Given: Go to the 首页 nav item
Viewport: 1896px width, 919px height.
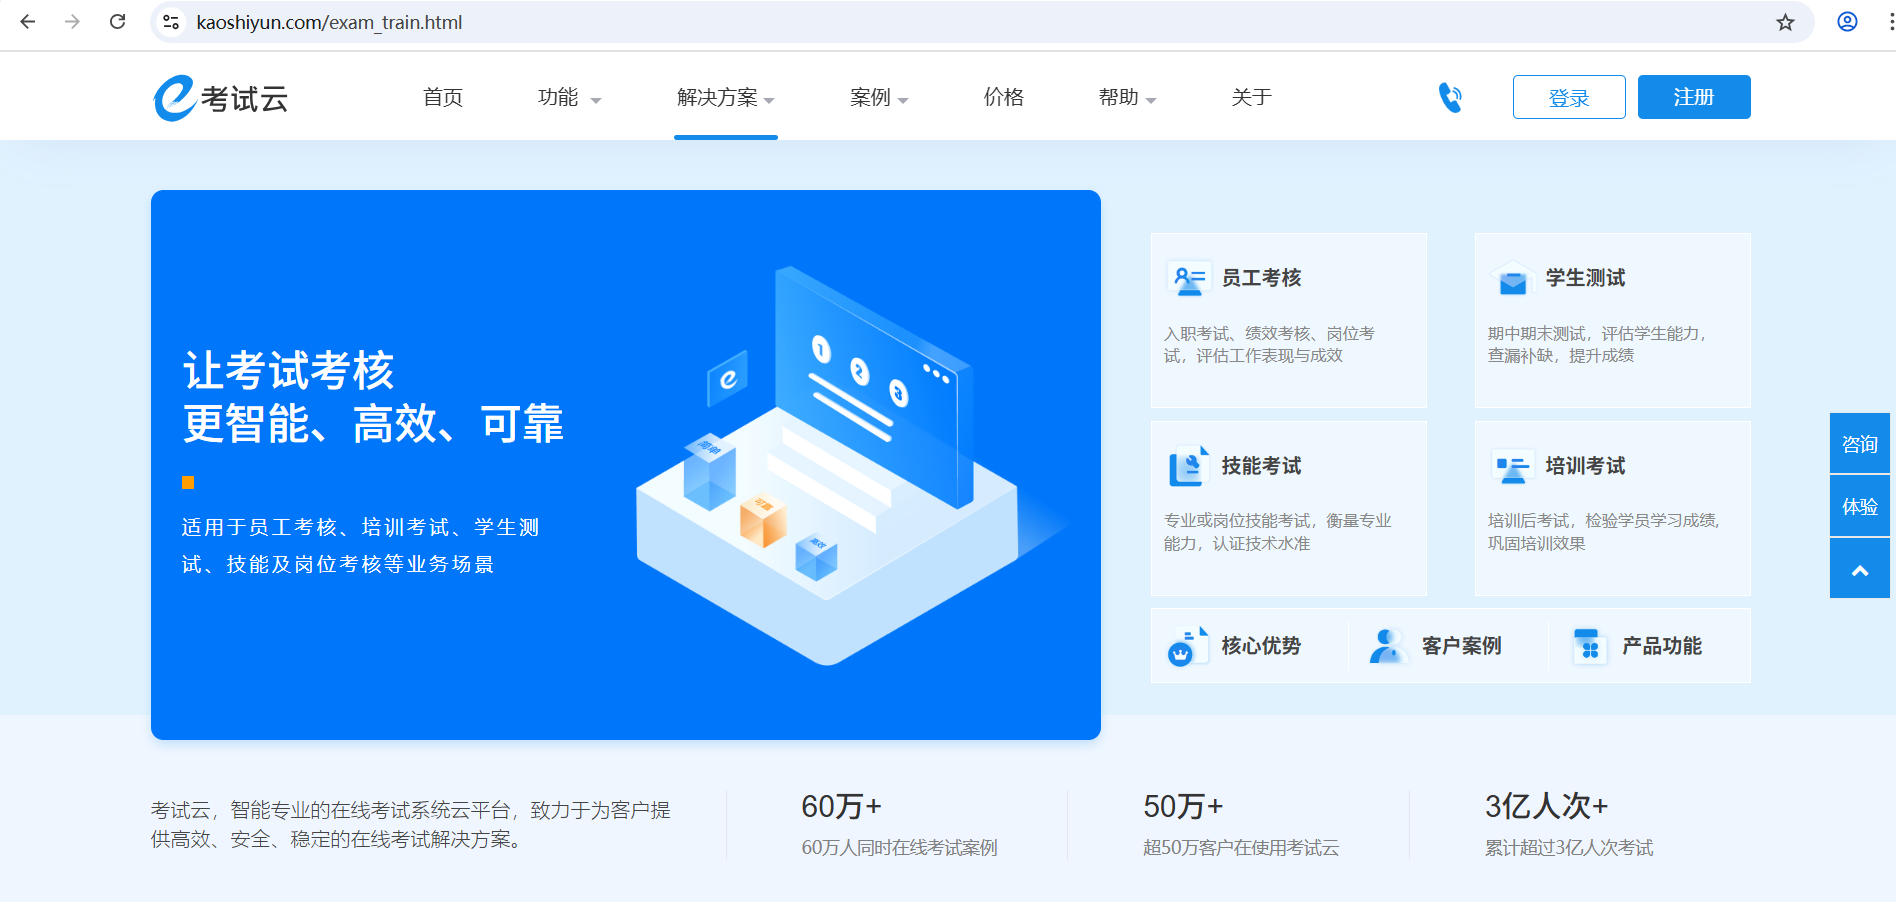Looking at the screenshot, I should pos(442,98).
